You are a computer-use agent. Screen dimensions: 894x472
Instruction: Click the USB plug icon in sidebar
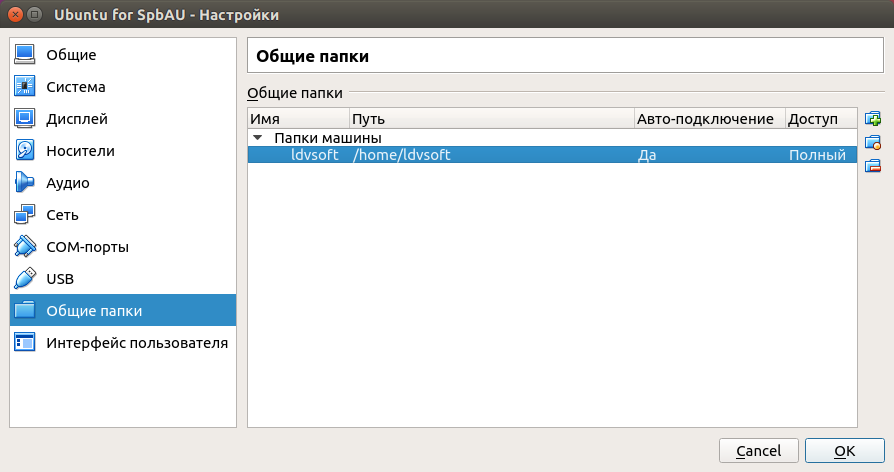coord(25,279)
